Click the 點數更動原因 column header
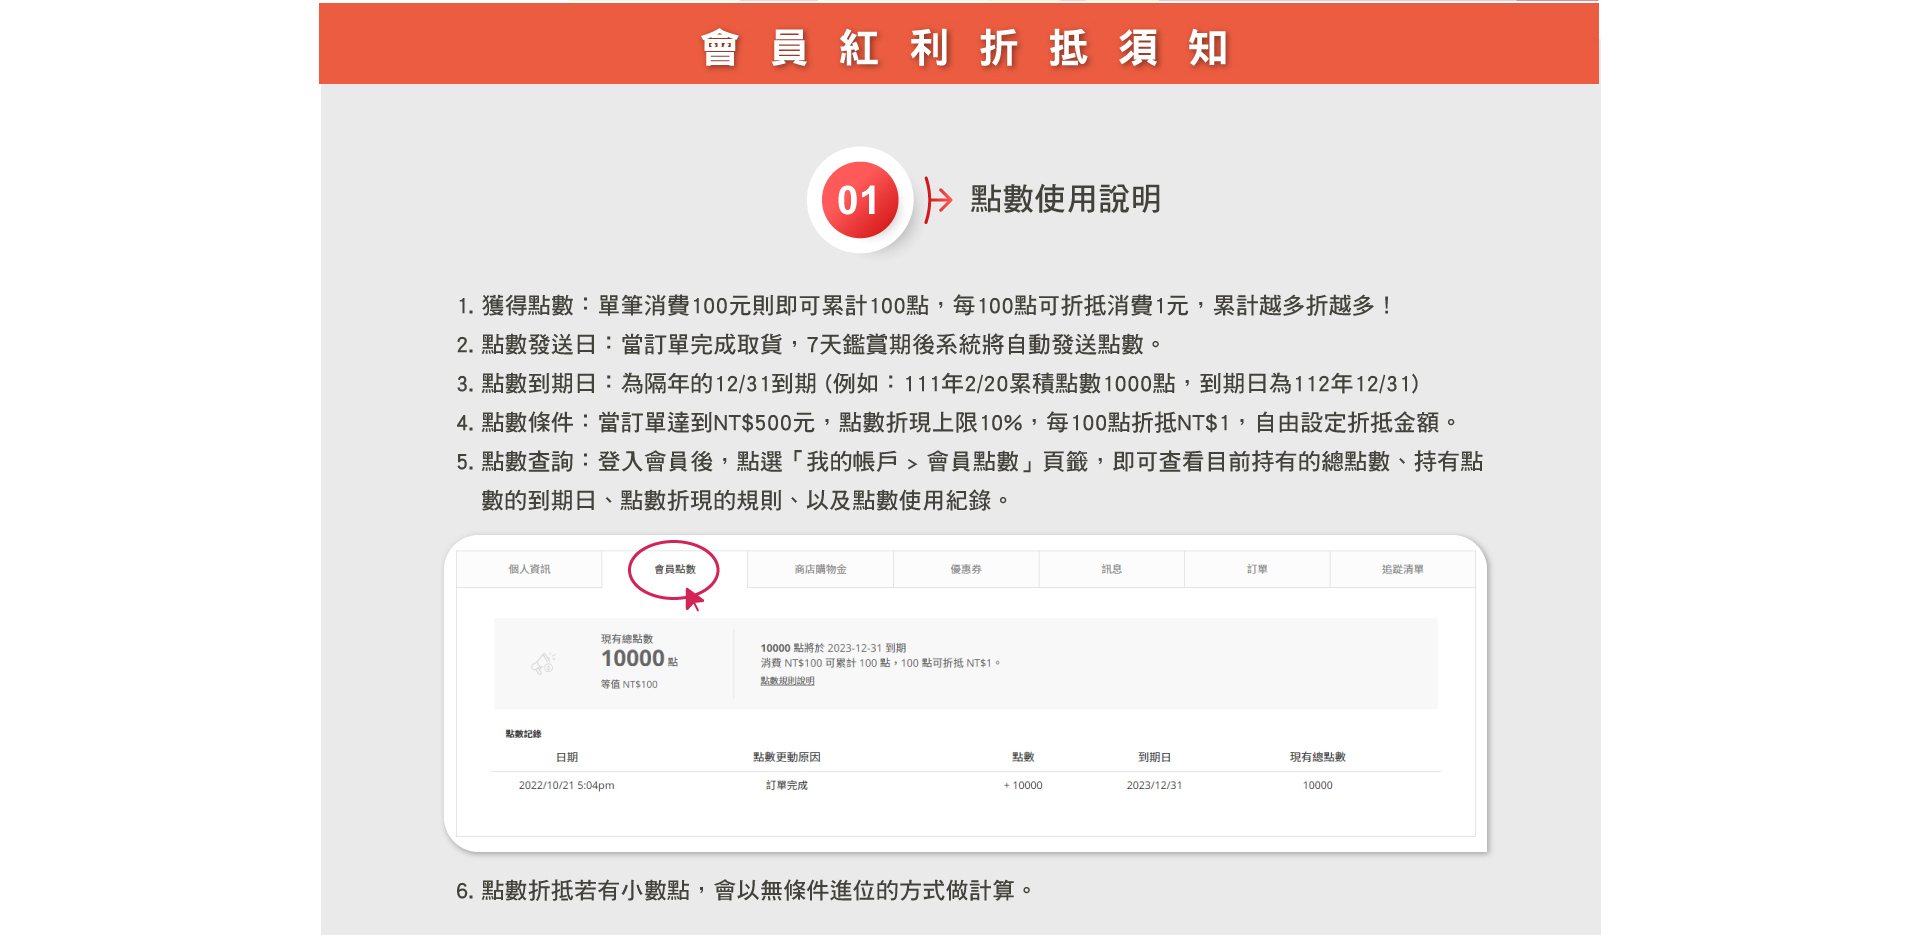Viewport: 1920px width, 935px height. [x=786, y=757]
